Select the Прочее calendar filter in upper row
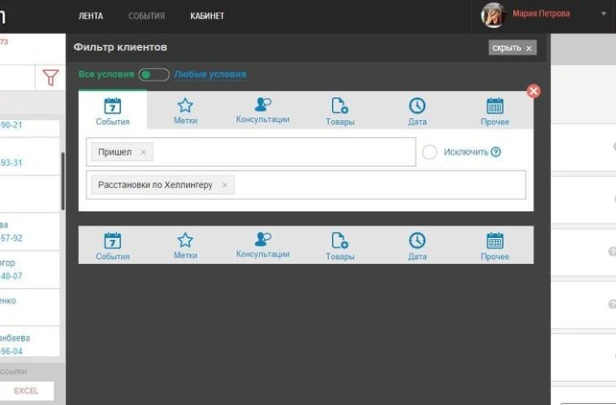Image resolution: width=616 pixels, height=405 pixels. point(494,110)
